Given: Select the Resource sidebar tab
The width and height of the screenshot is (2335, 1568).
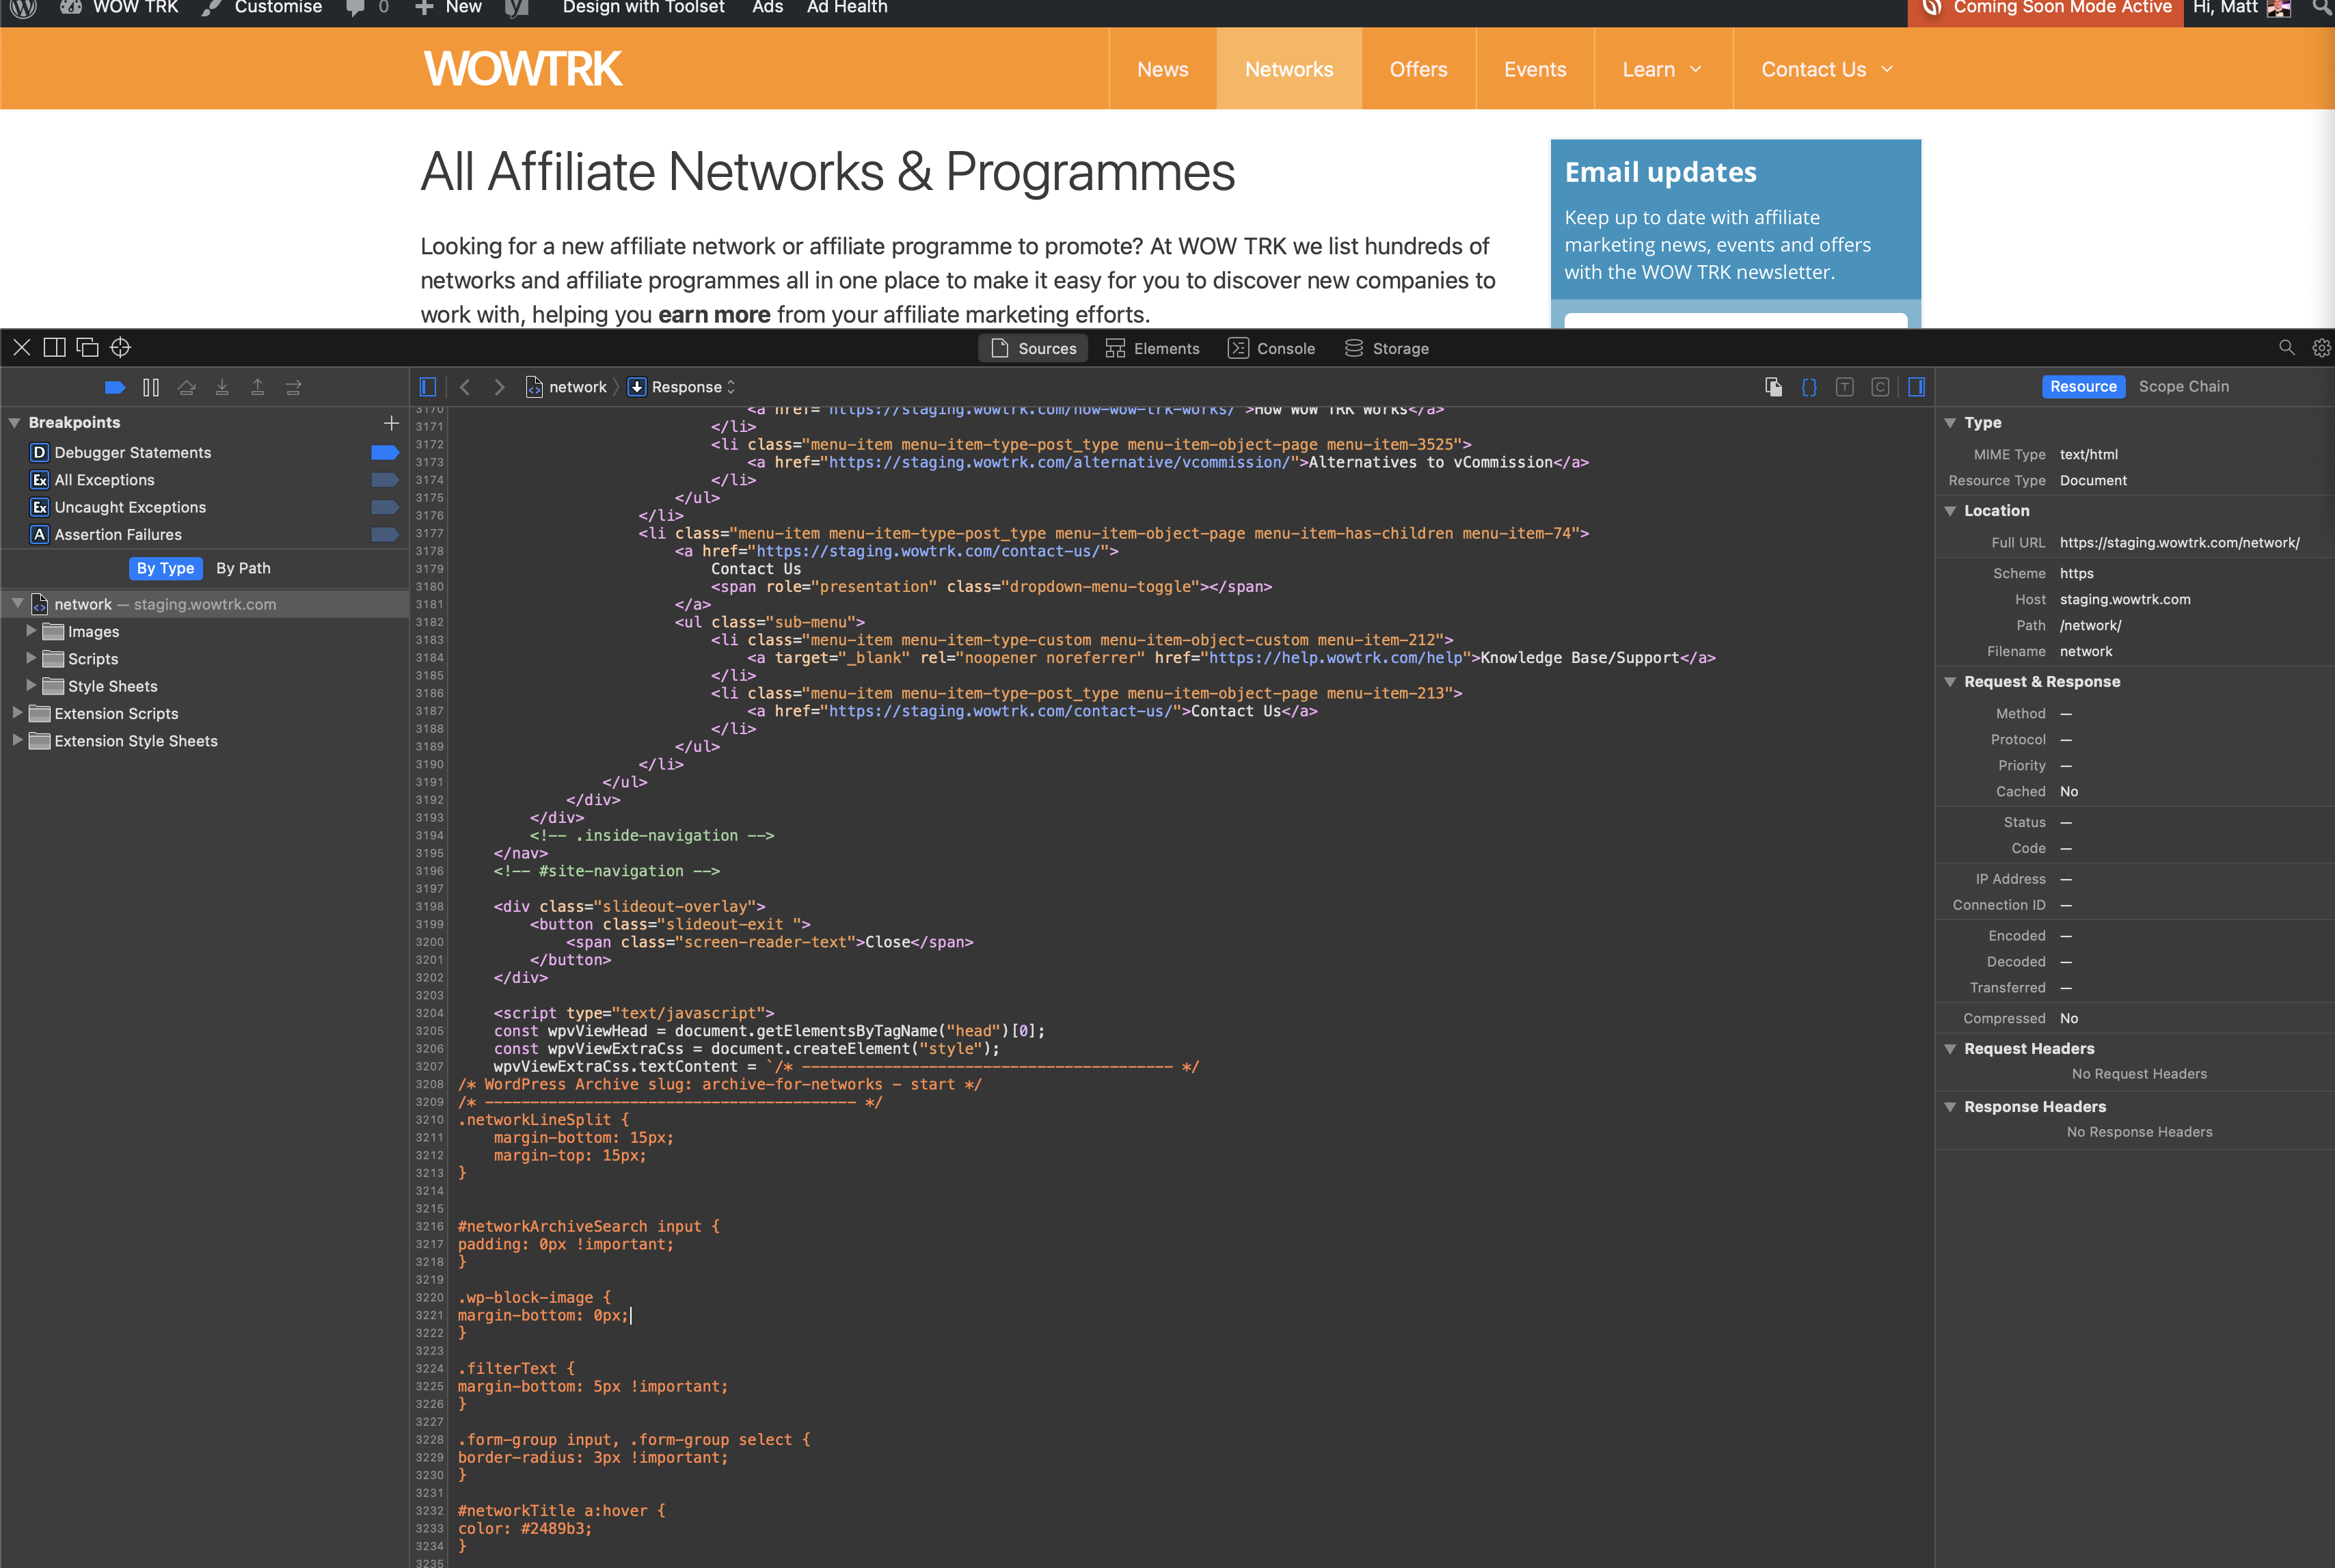Looking at the screenshot, I should coord(2083,387).
